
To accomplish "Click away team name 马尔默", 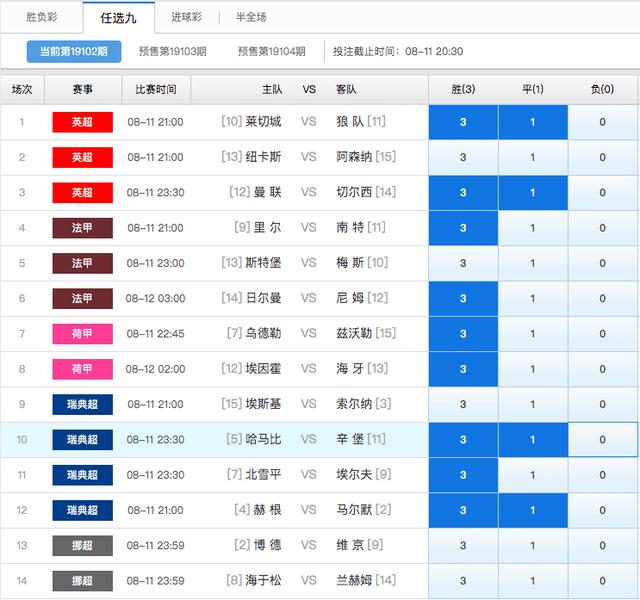I will pyautogui.click(x=354, y=510).
